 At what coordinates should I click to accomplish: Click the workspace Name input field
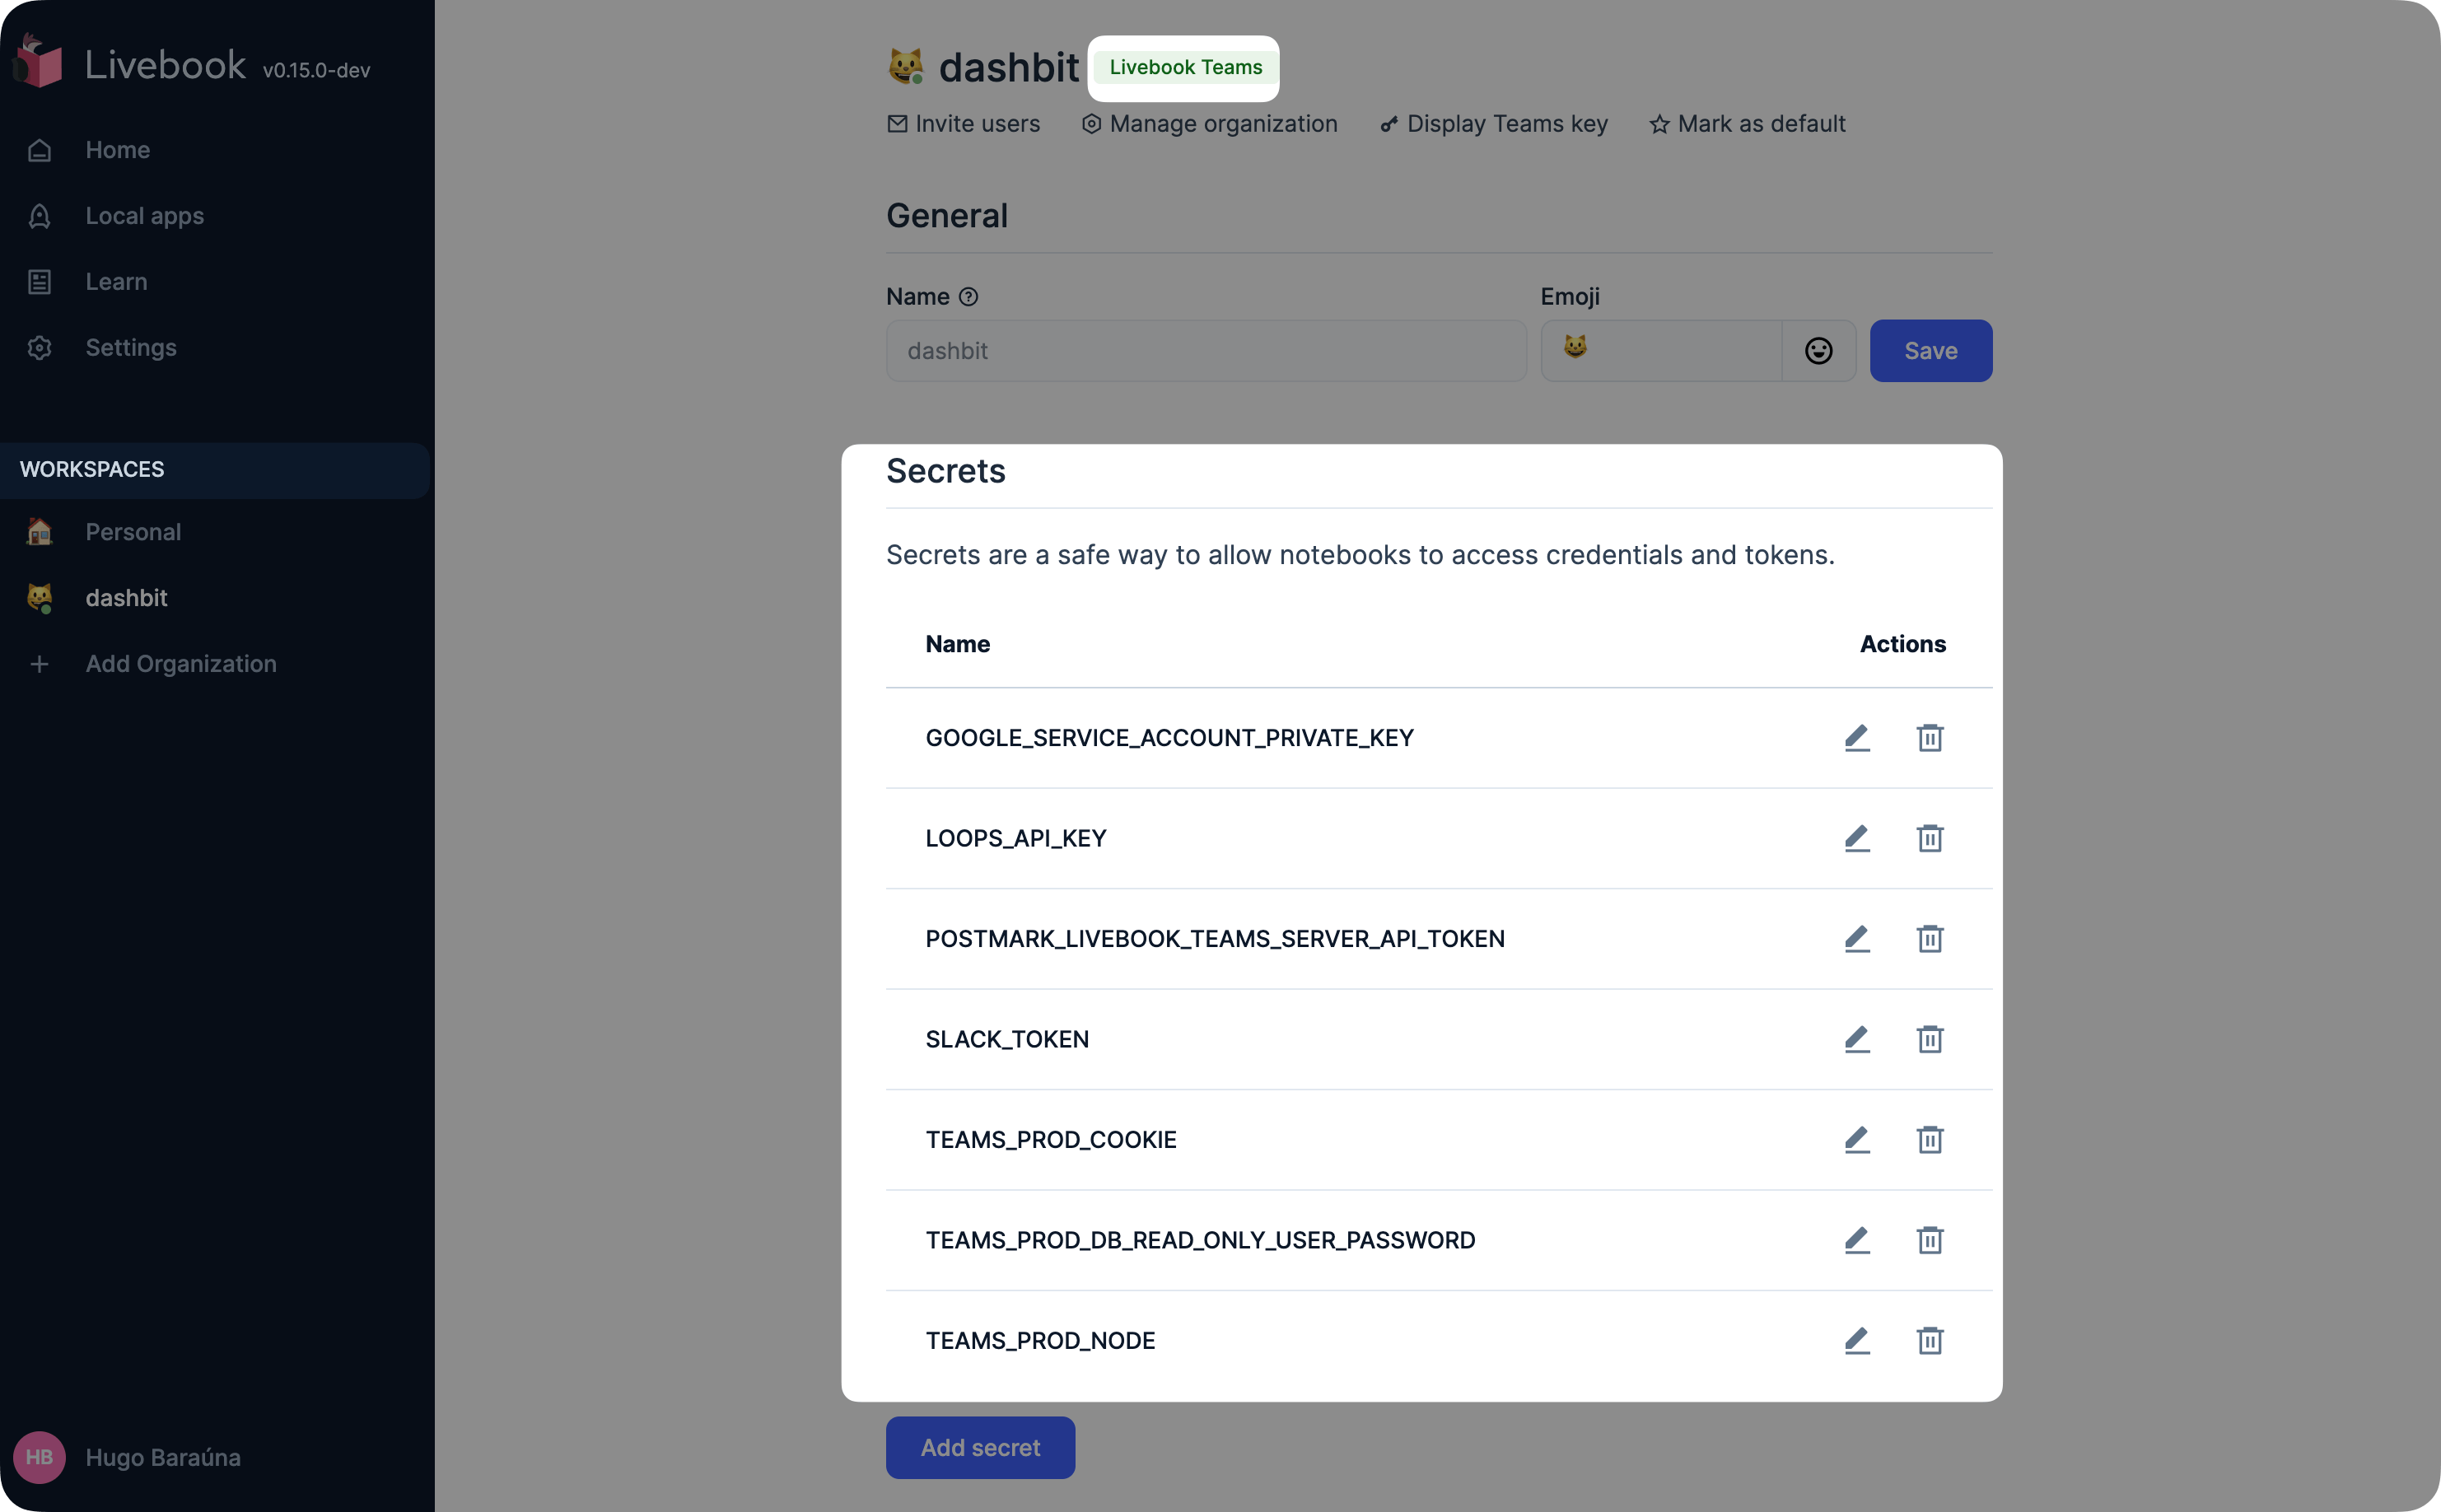[1205, 351]
